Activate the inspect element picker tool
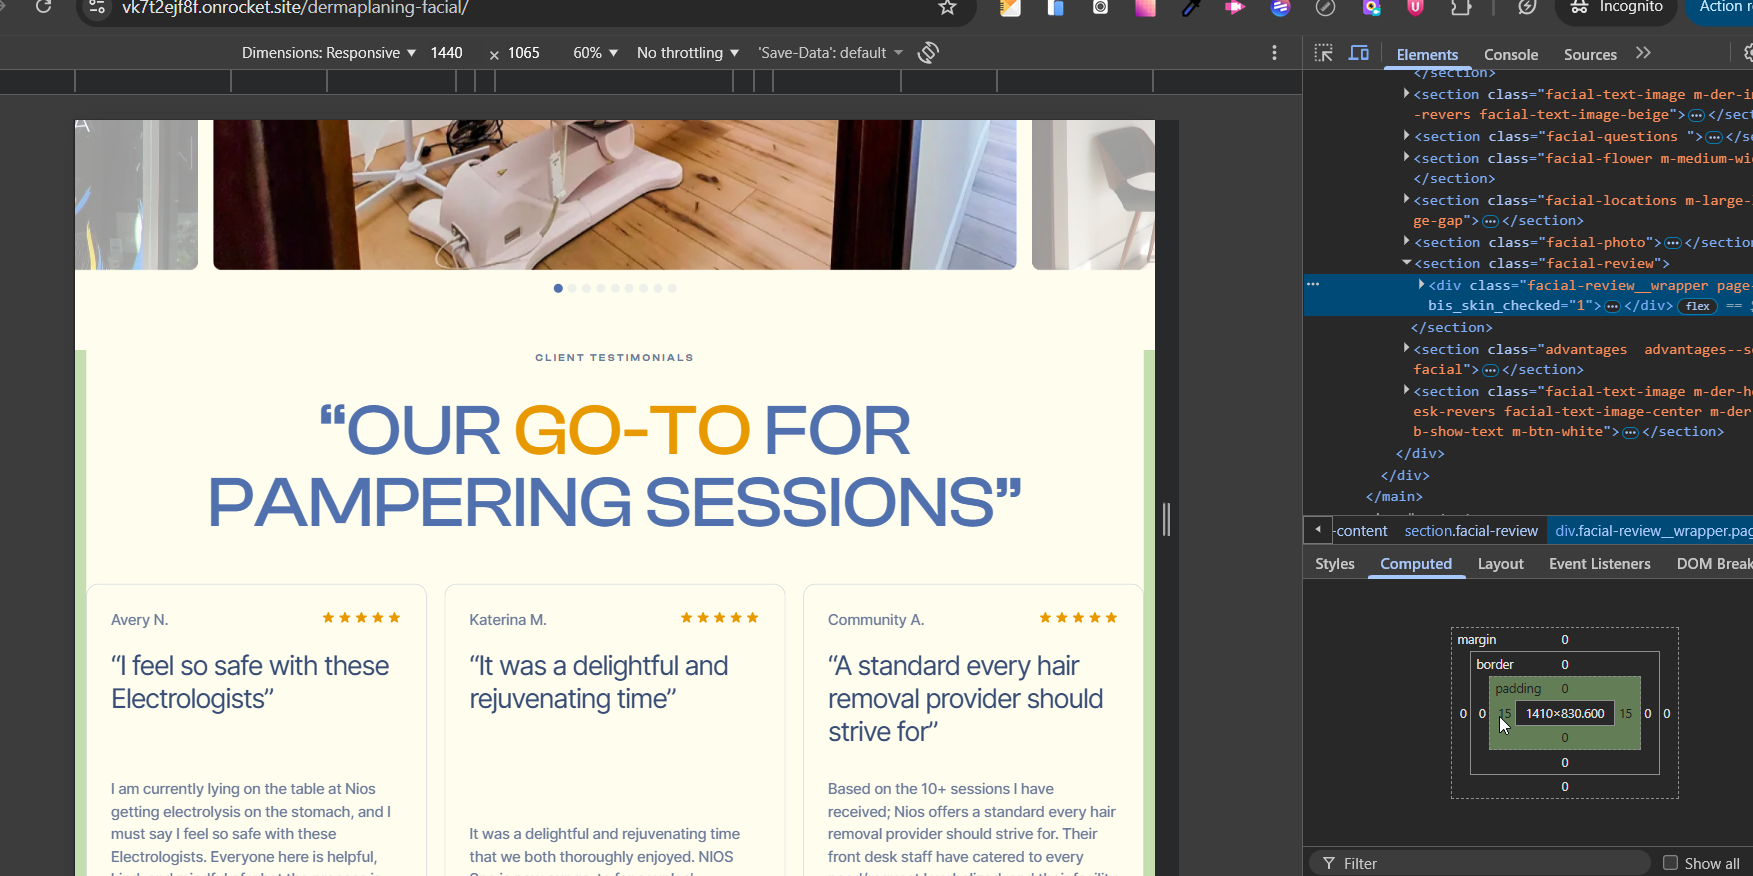 [1323, 53]
